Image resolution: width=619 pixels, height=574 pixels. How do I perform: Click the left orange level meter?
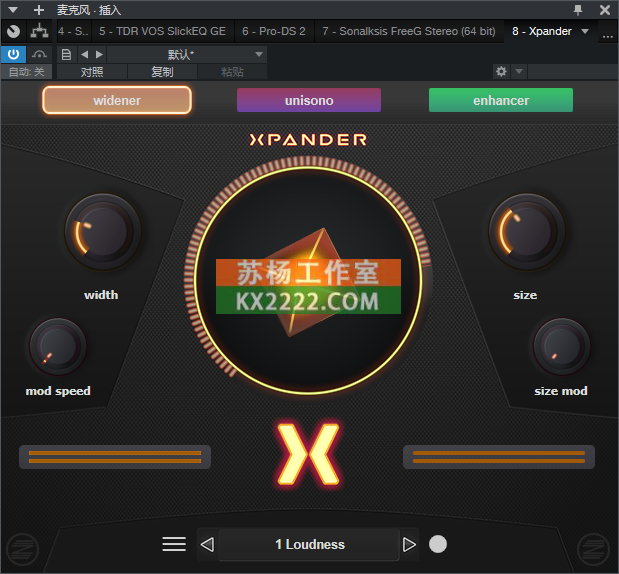[115, 457]
